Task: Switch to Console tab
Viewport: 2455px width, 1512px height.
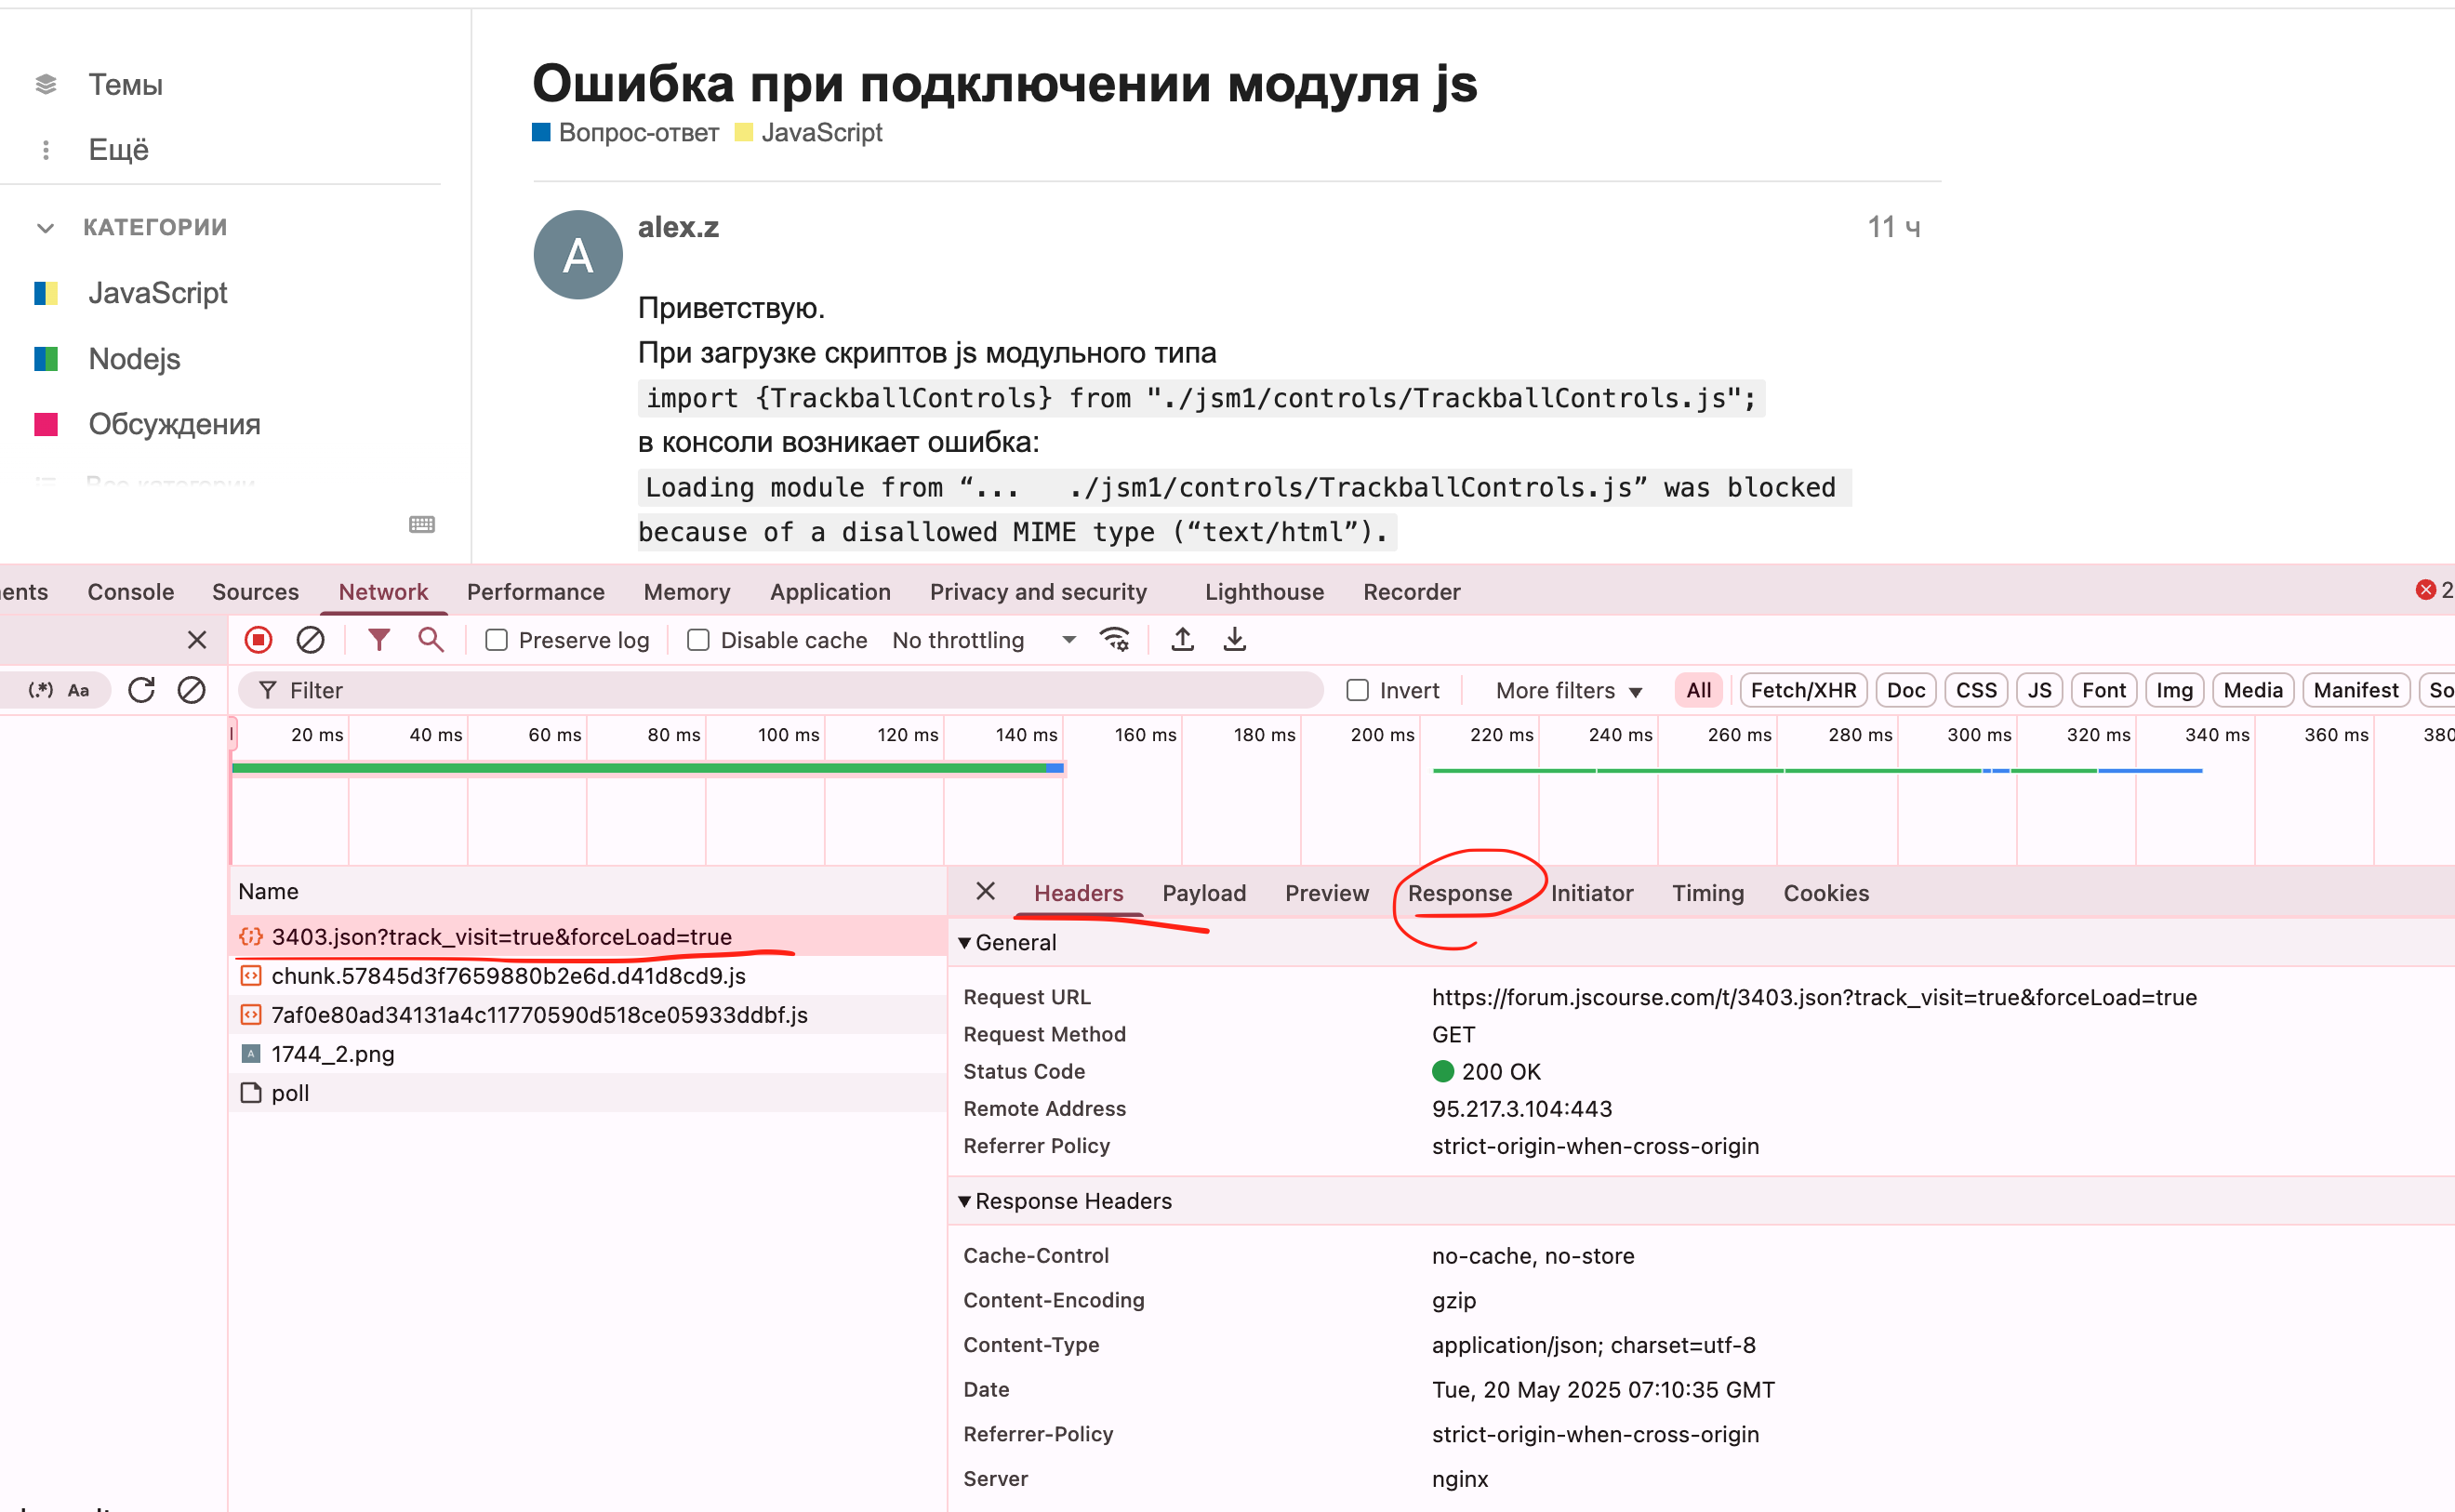Action: point(131,591)
